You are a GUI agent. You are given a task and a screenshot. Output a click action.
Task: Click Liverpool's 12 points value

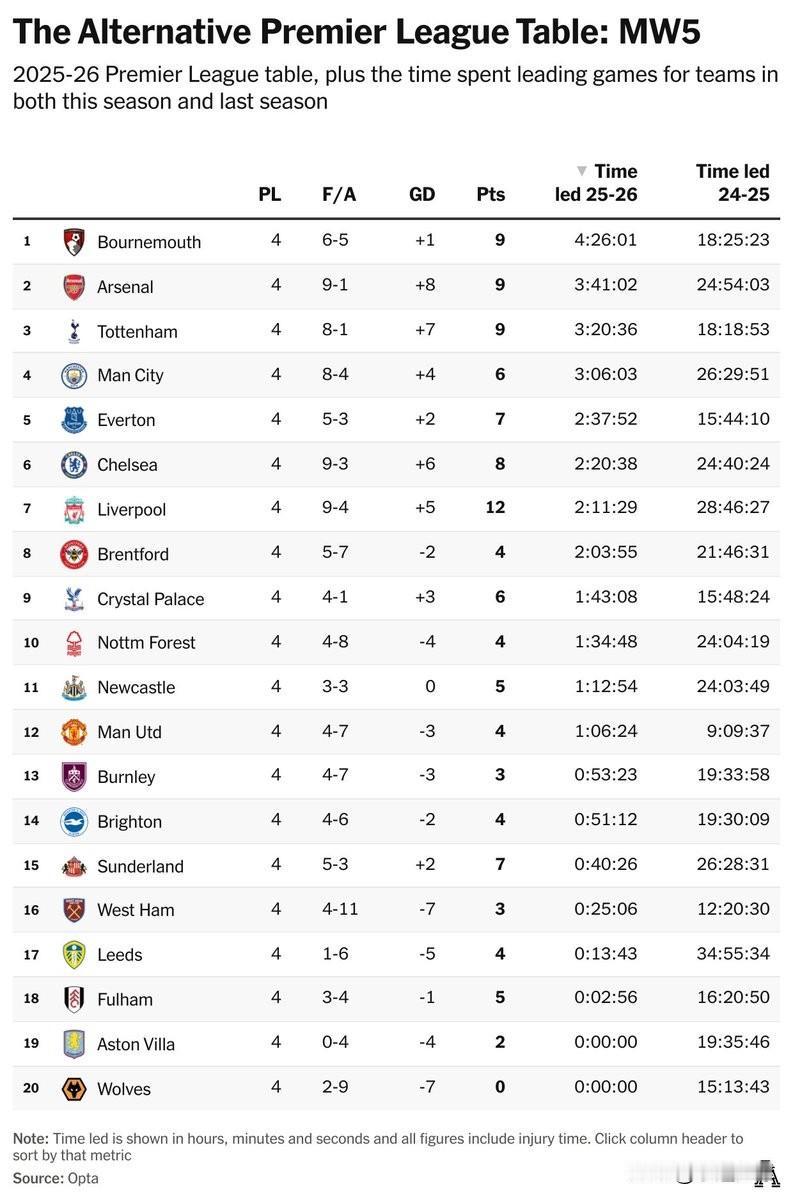click(495, 508)
